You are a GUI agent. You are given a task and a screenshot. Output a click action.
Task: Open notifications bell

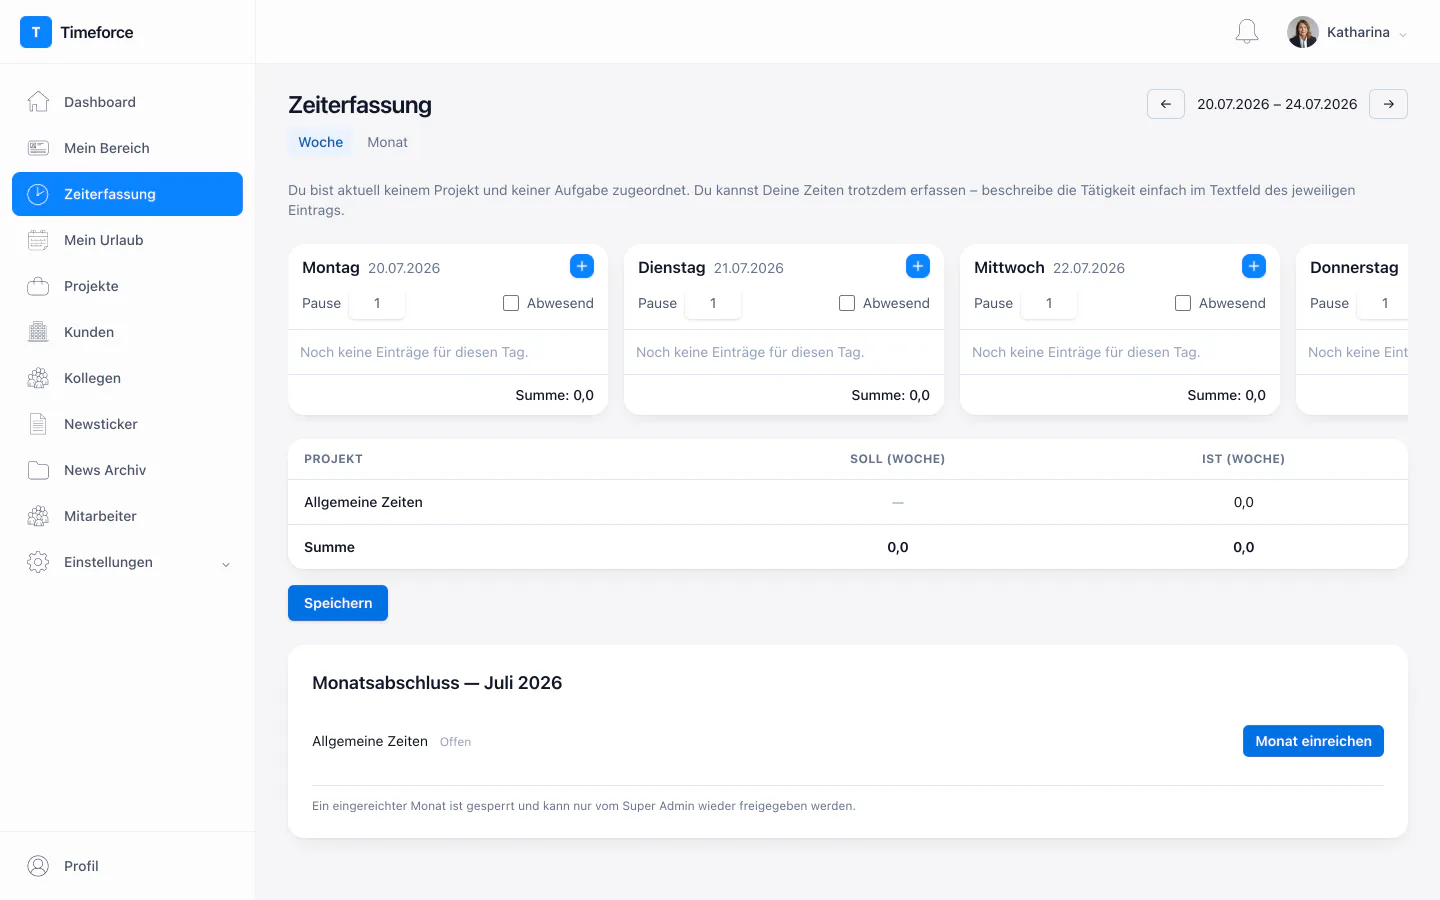point(1247,32)
